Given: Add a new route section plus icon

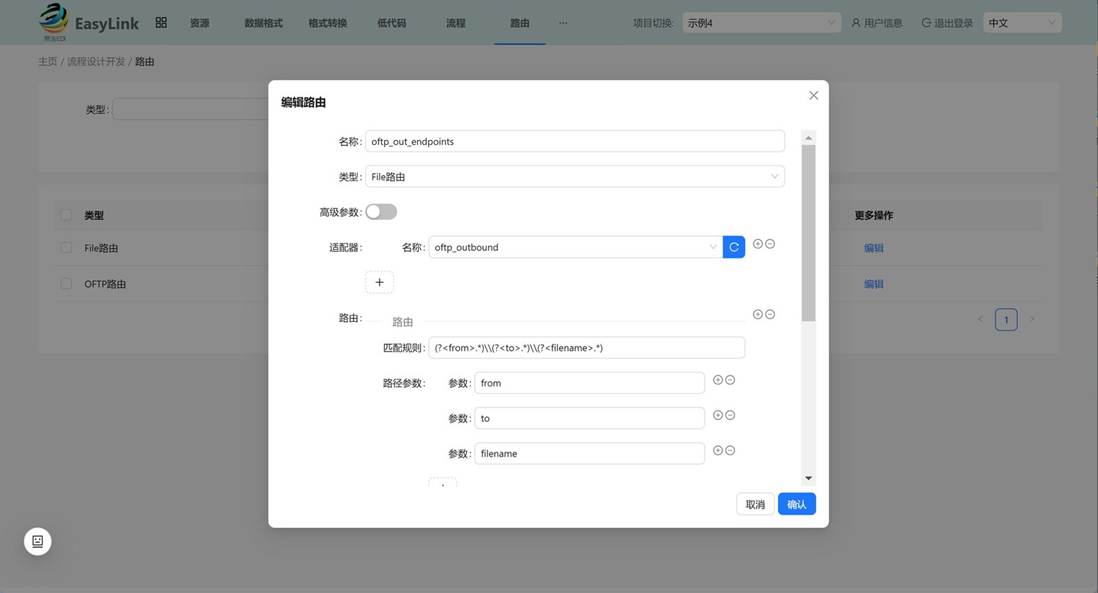Looking at the screenshot, I should pos(758,314).
